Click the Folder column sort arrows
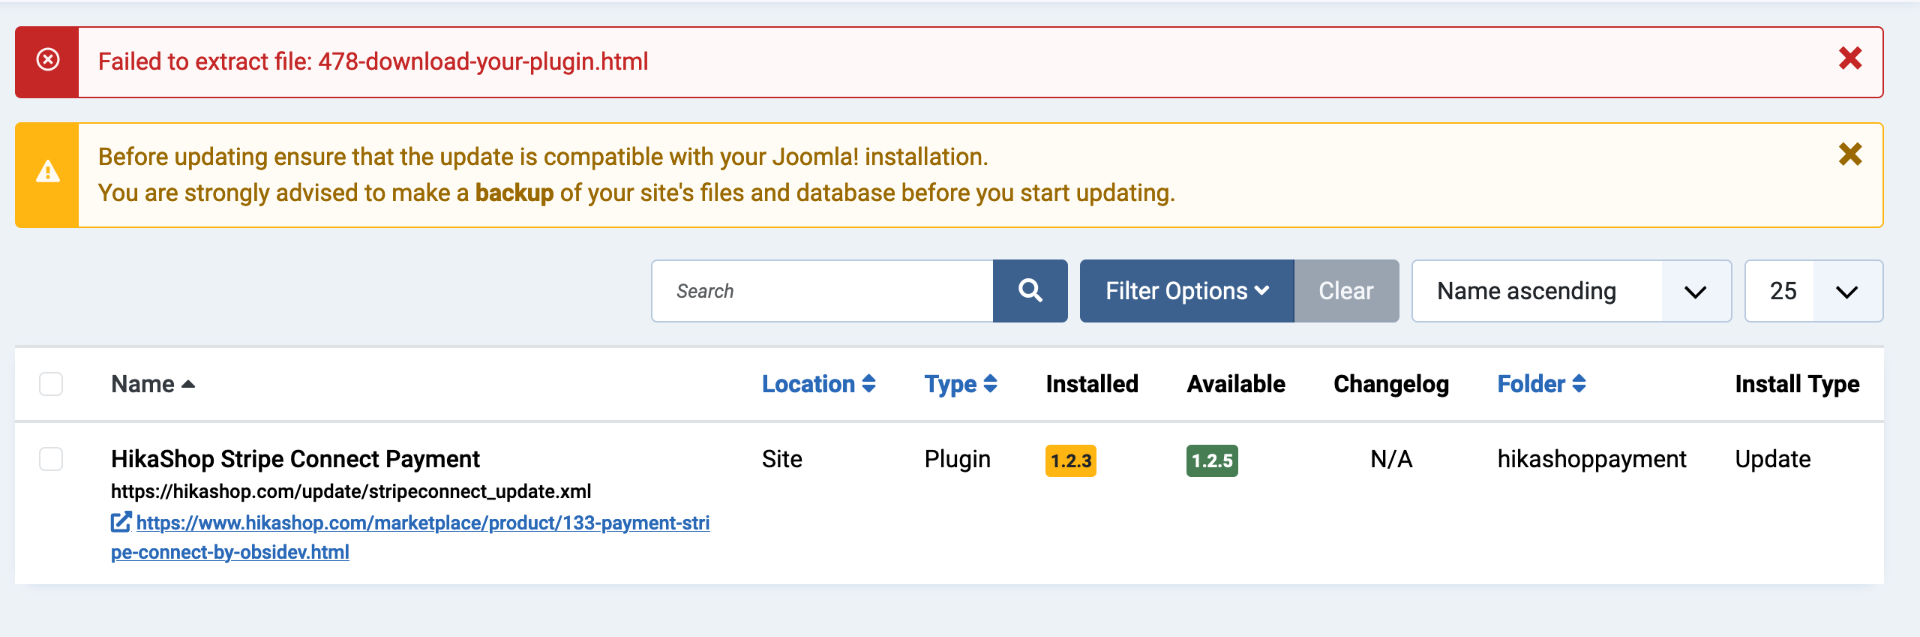This screenshot has width=1920, height=637. point(1579,384)
